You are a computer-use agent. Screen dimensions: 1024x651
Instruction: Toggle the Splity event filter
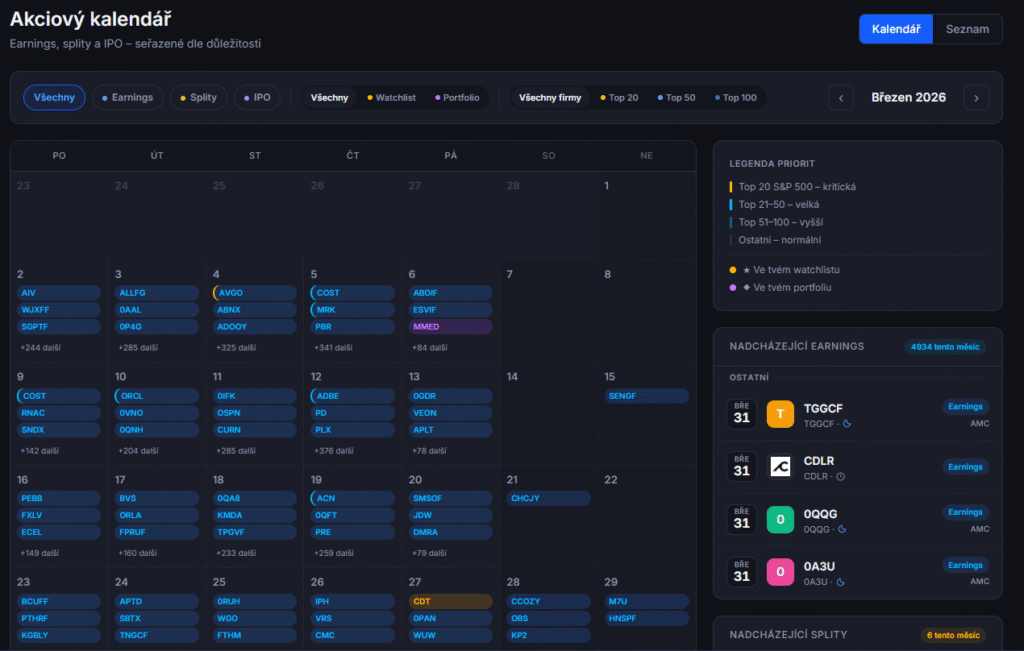tap(198, 98)
